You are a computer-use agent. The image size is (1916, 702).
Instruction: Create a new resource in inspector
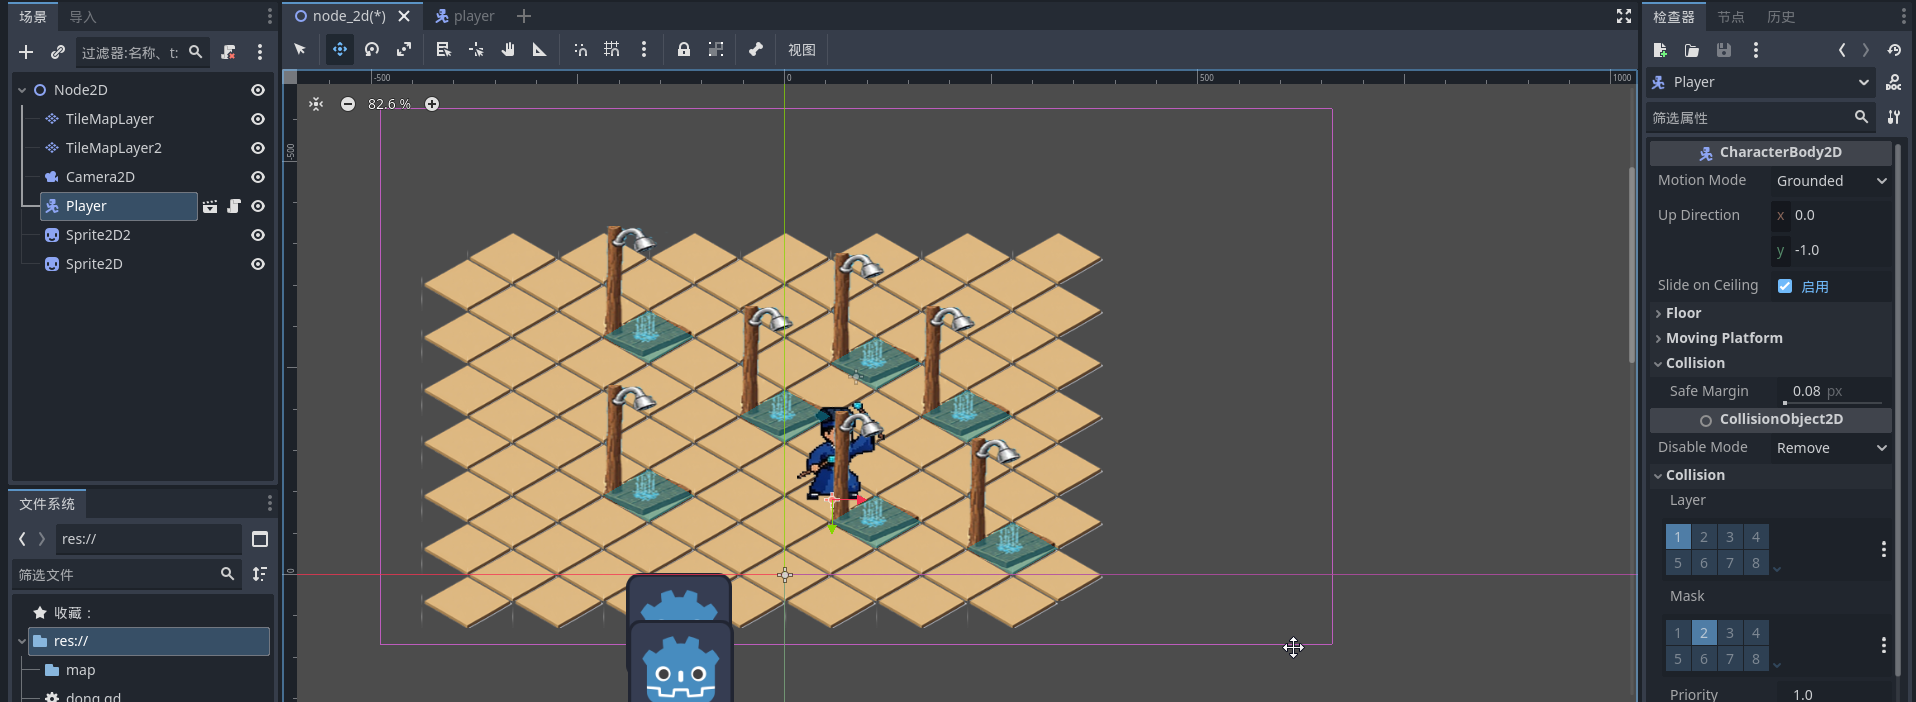click(x=1660, y=50)
